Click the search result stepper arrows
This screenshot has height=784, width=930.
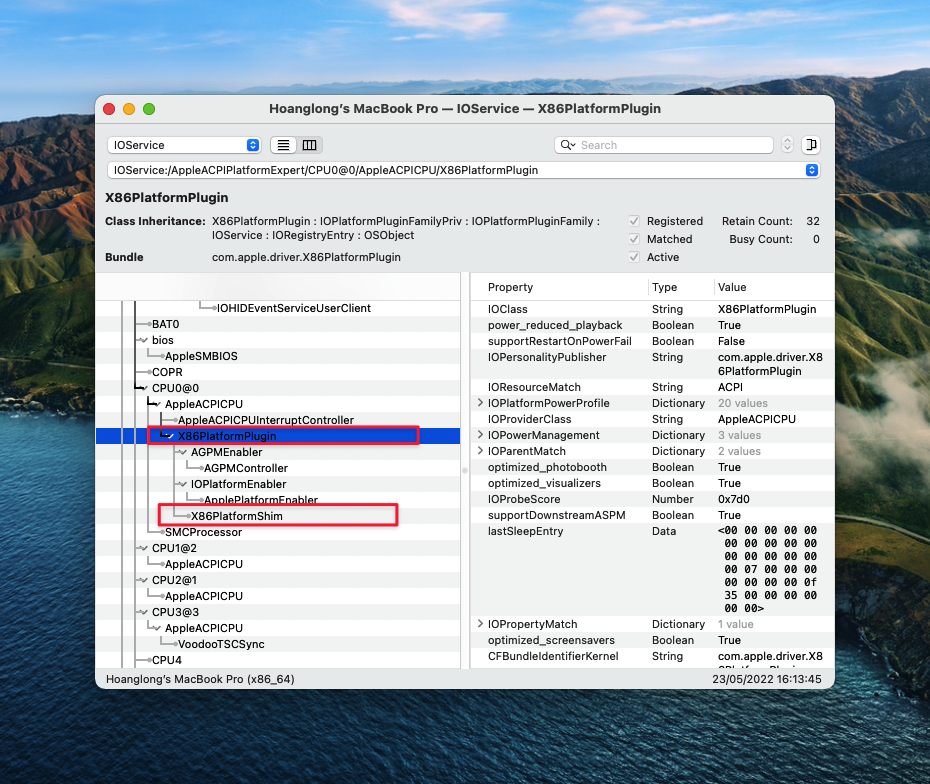coord(787,145)
